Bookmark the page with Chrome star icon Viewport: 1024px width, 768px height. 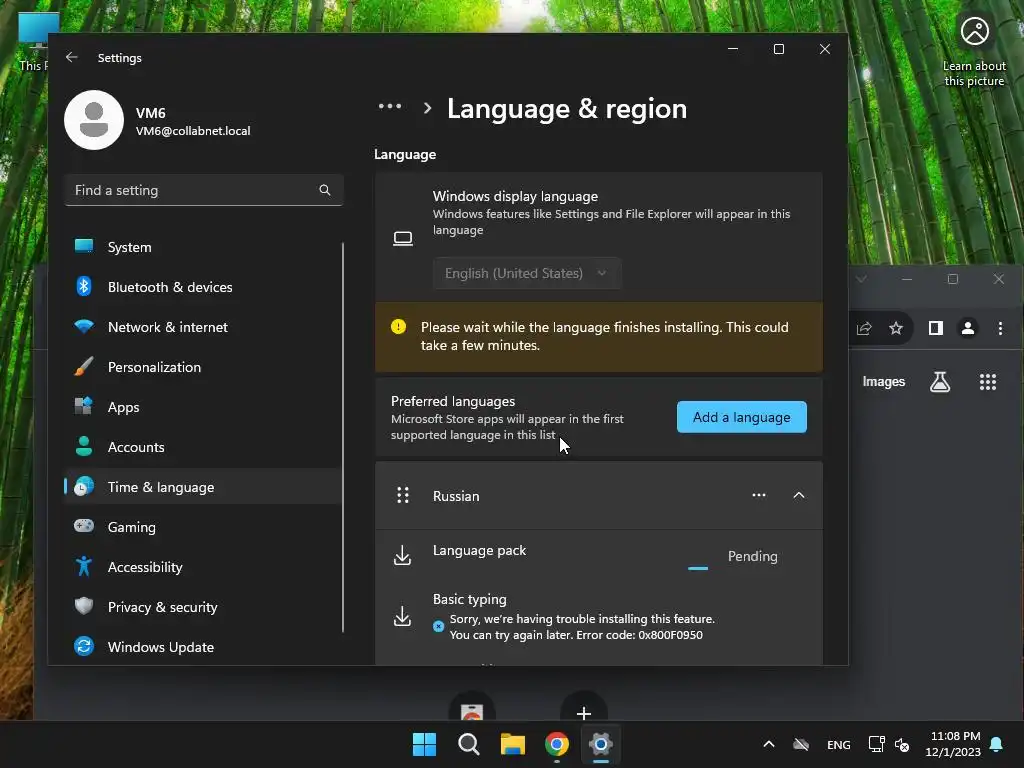[896, 328]
